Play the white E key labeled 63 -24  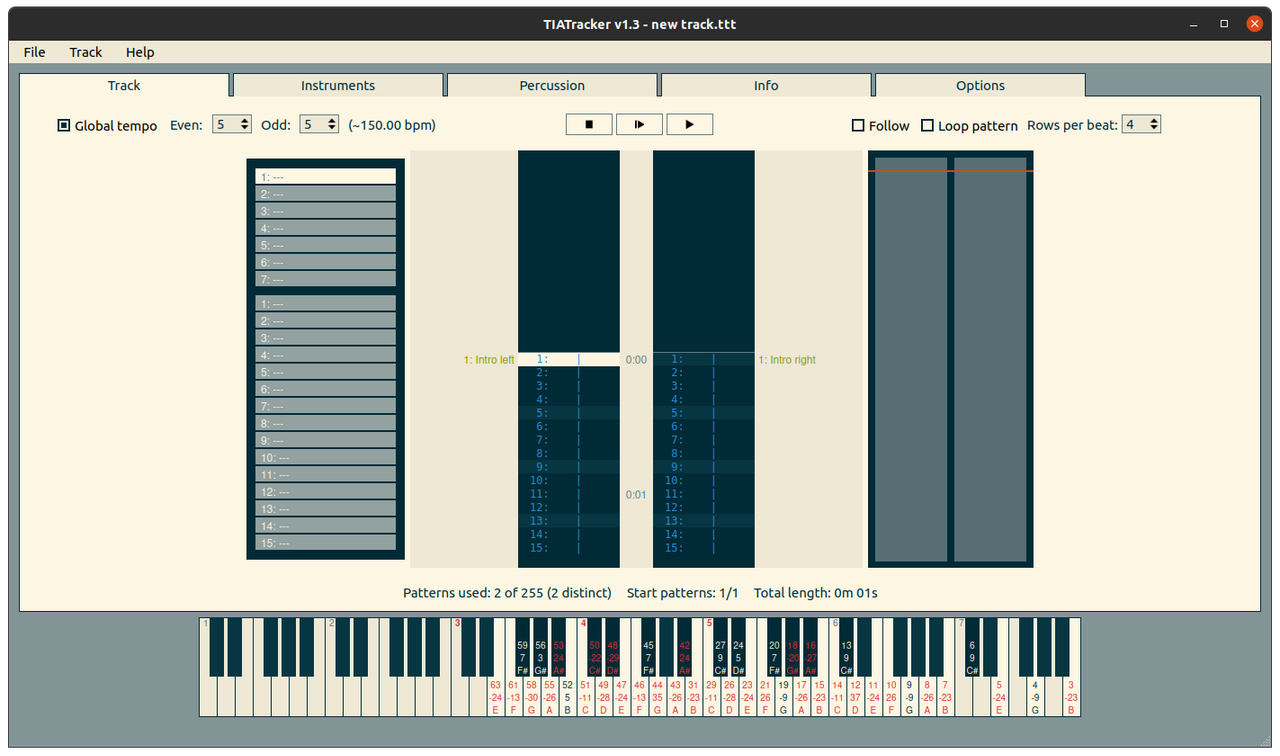click(x=495, y=697)
